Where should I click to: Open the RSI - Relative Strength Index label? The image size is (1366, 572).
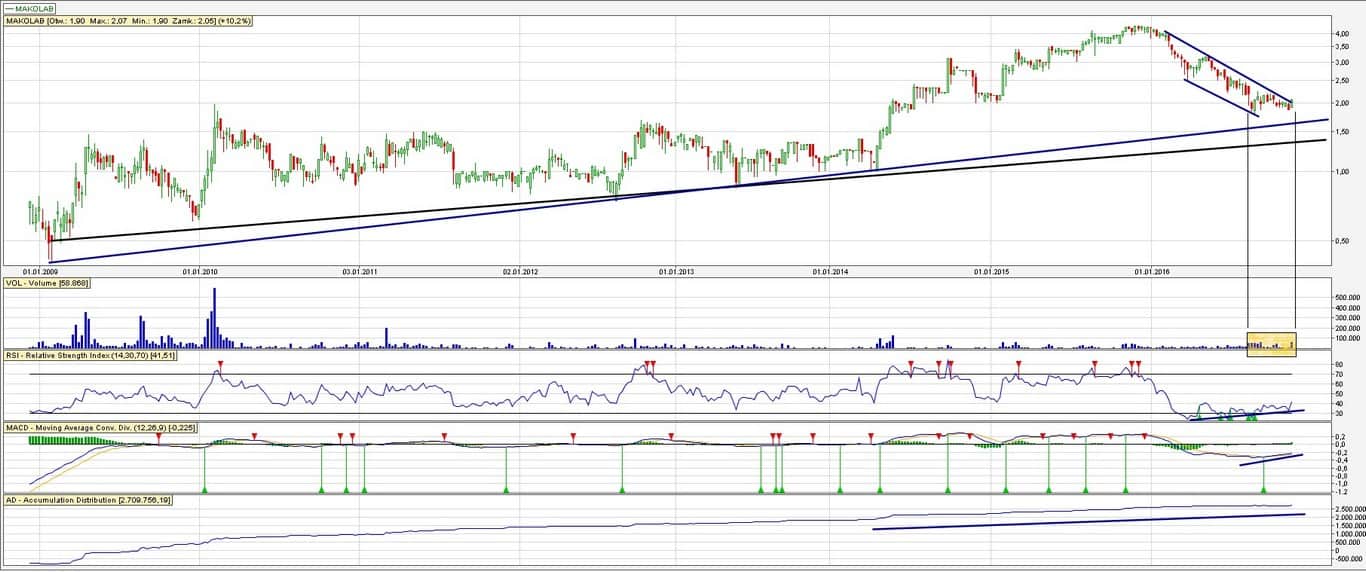tap(90, 355)
